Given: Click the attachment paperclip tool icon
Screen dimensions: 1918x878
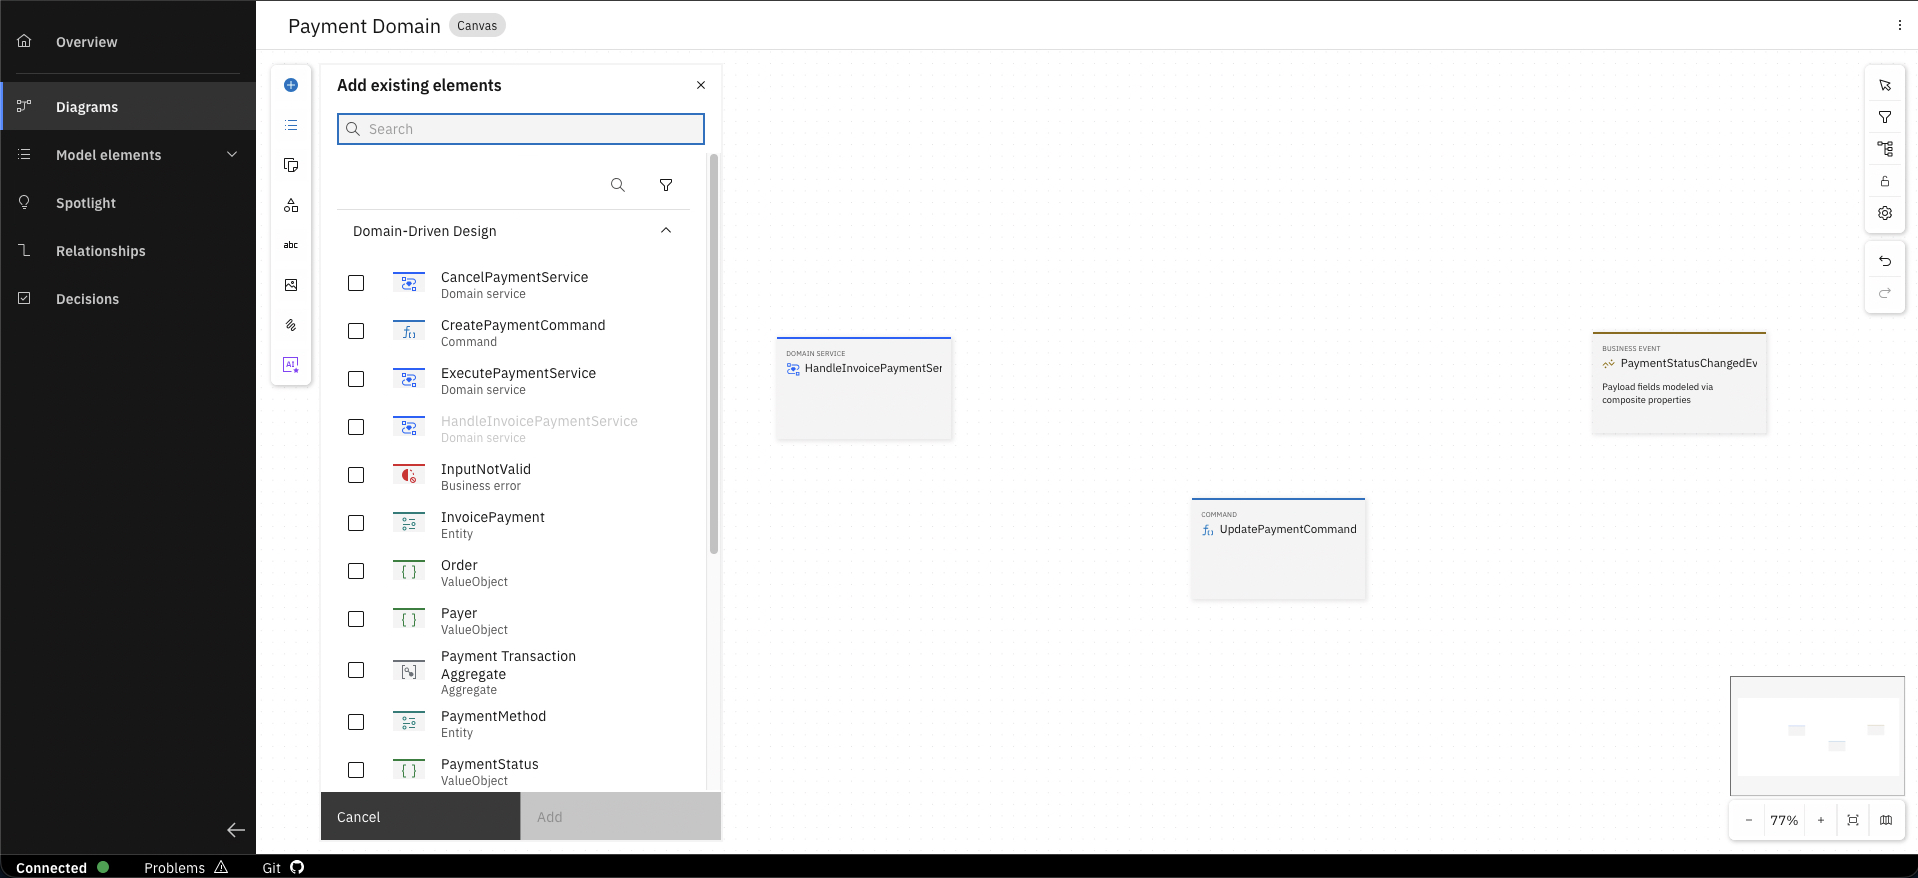Looking at the screenshot, I should 291,325.
